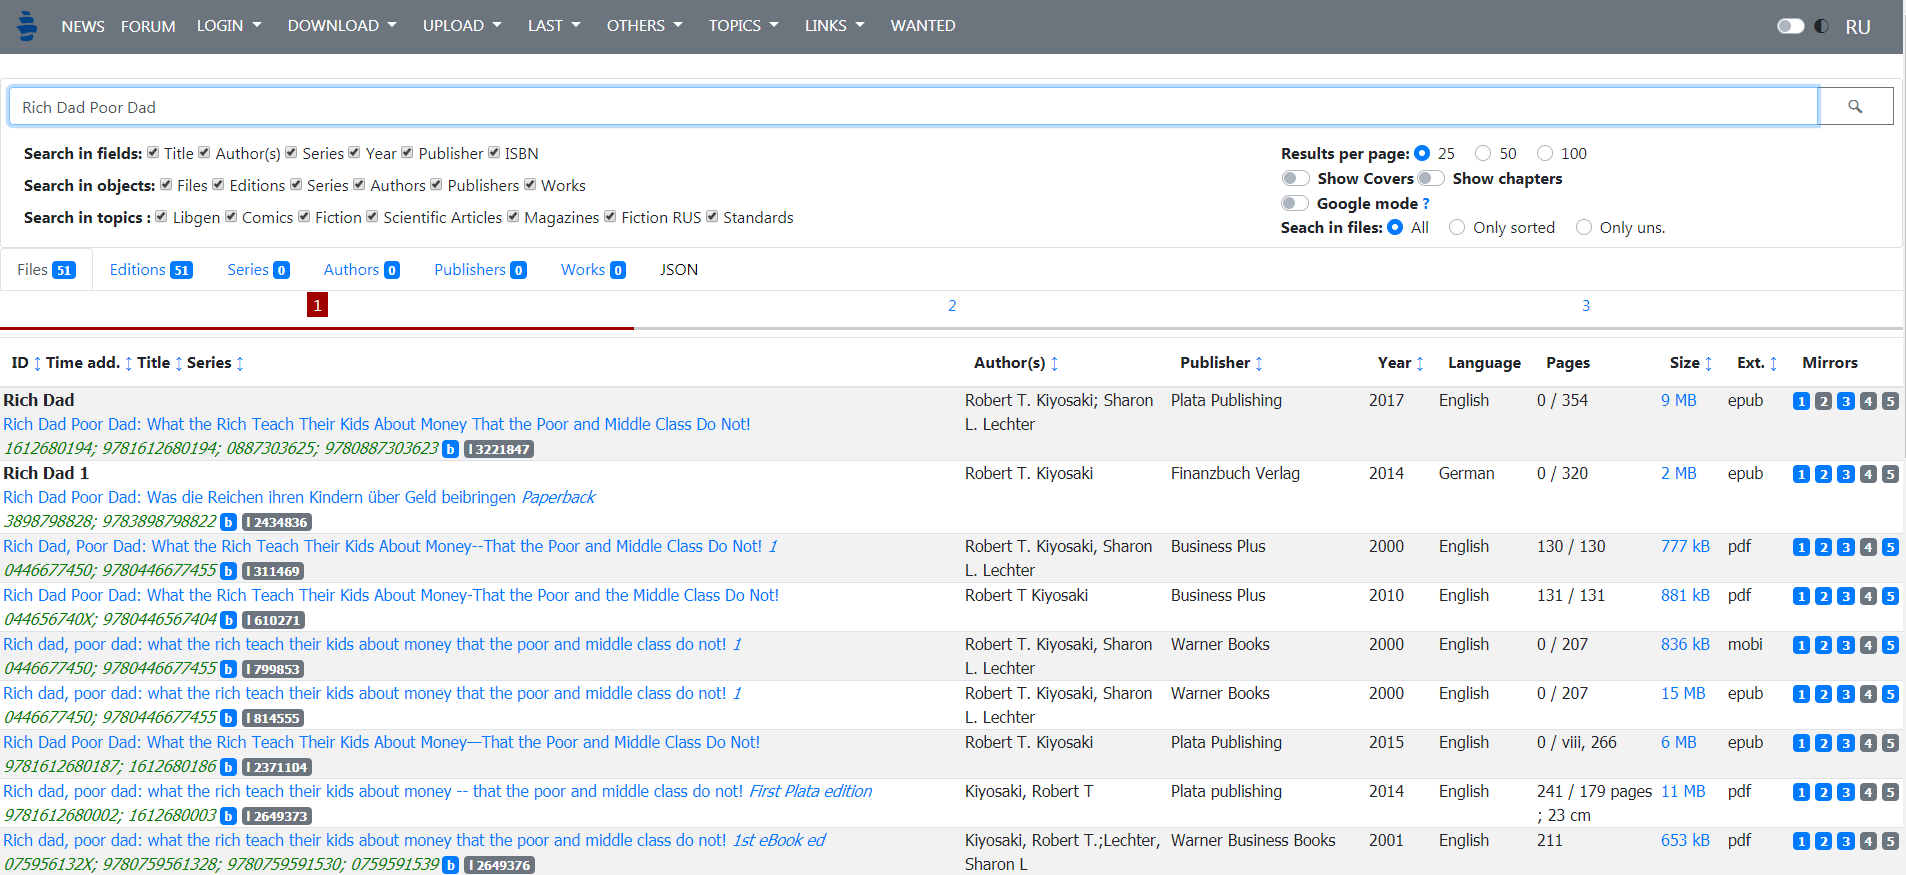This screenshot has height=875, width=1906.
Task: Expand the DOWNLOAD dropdown menu
Action: 342,26
